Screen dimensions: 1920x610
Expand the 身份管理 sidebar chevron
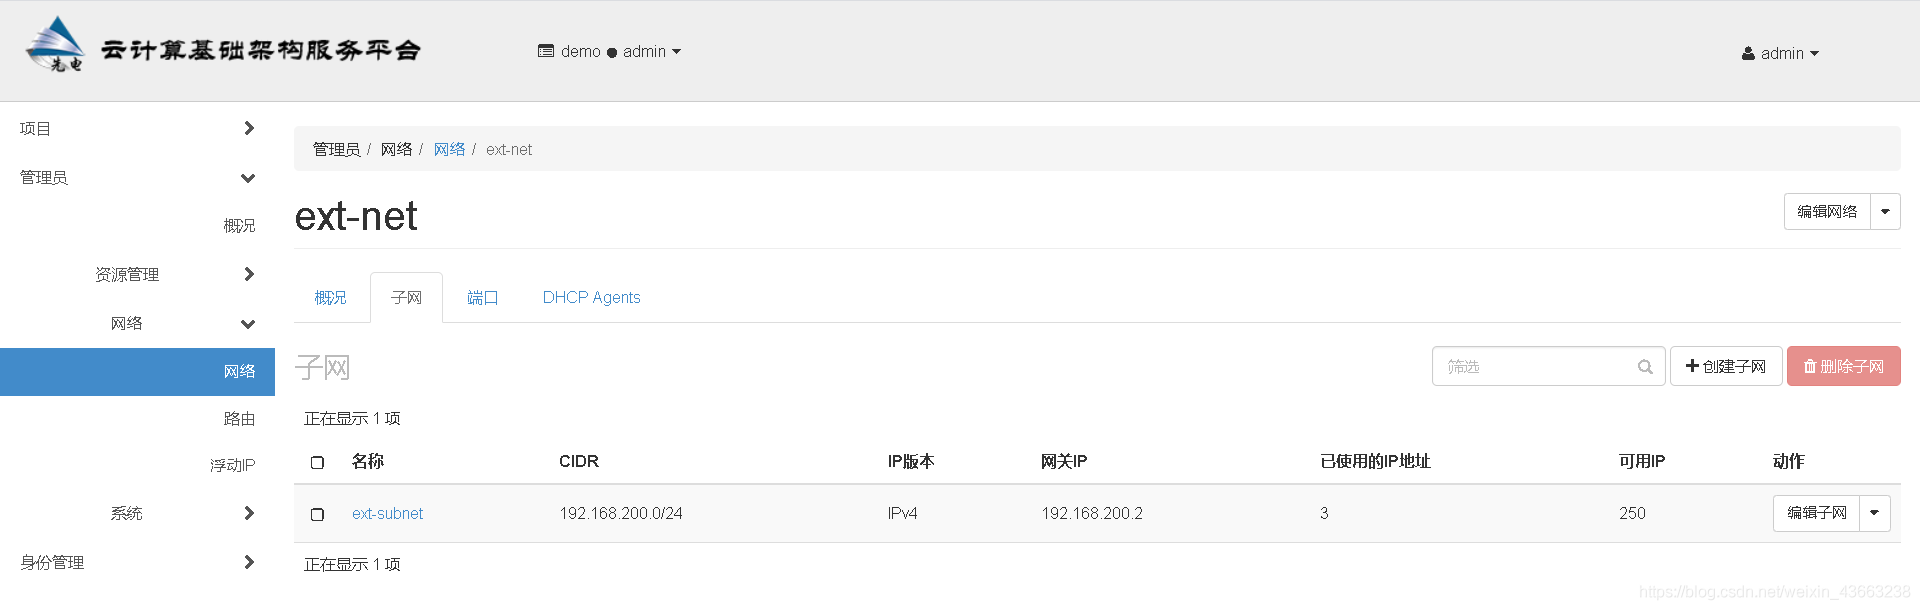249,562
